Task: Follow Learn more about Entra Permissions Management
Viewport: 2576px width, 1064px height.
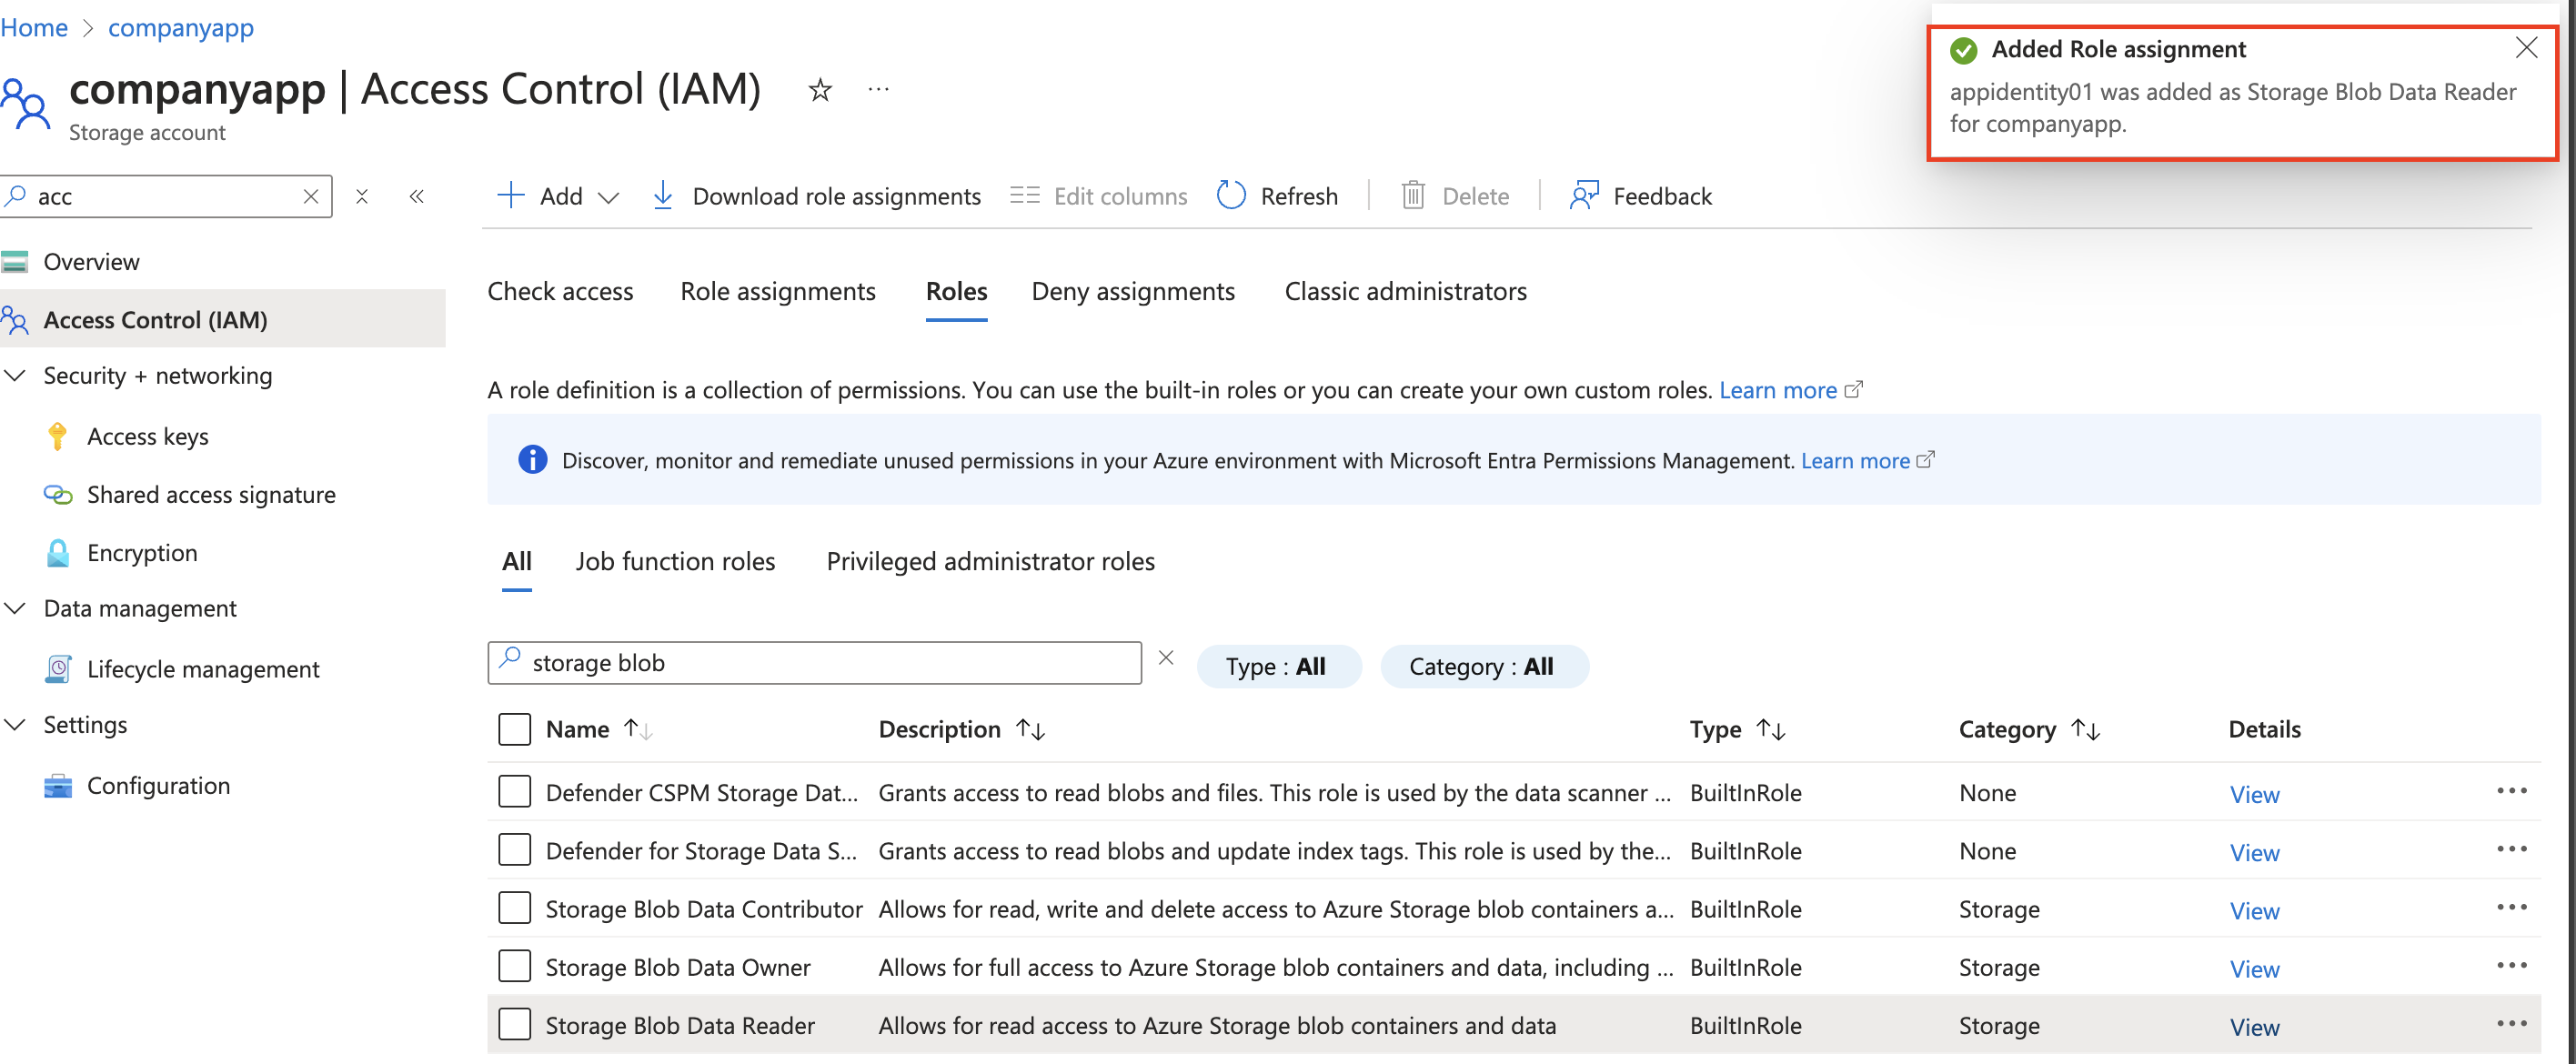Action: [1867, 461]
